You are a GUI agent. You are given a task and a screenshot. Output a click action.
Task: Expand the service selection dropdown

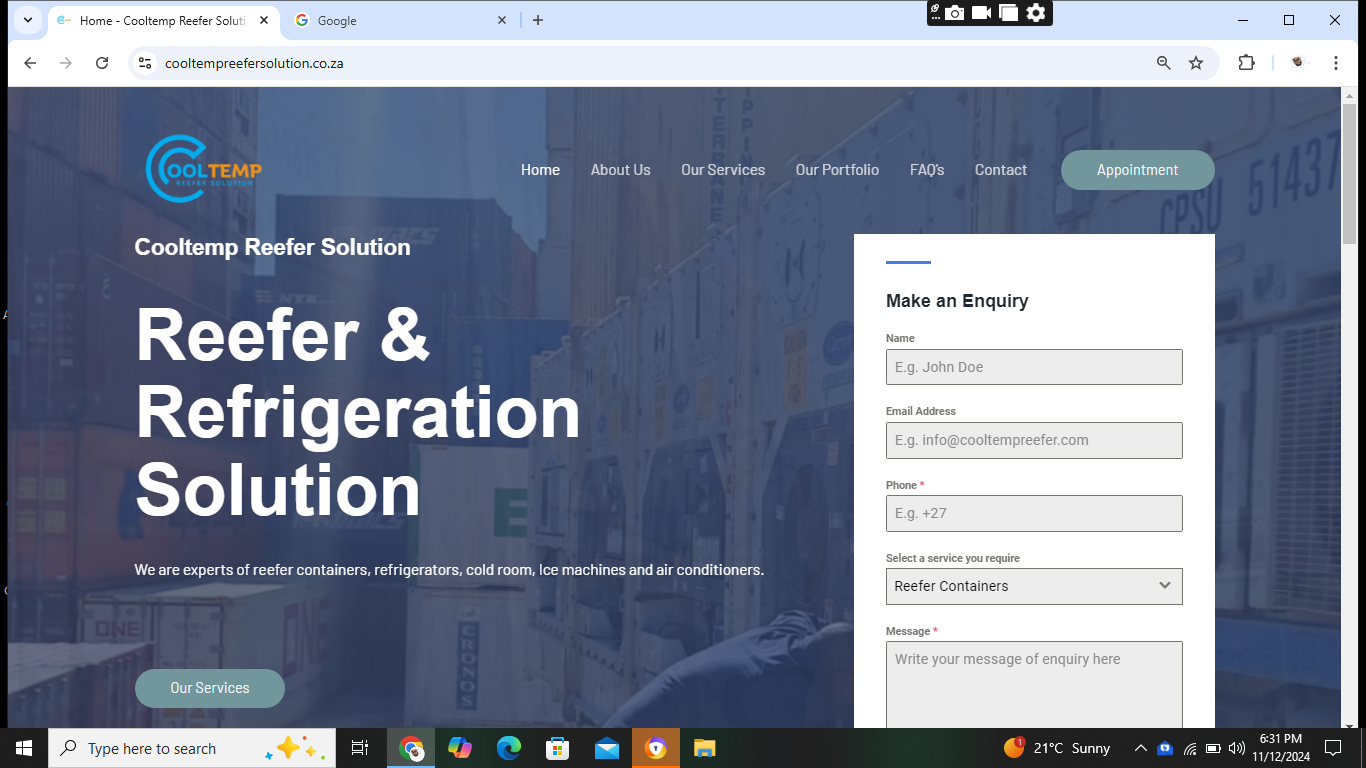point(1034,586)
